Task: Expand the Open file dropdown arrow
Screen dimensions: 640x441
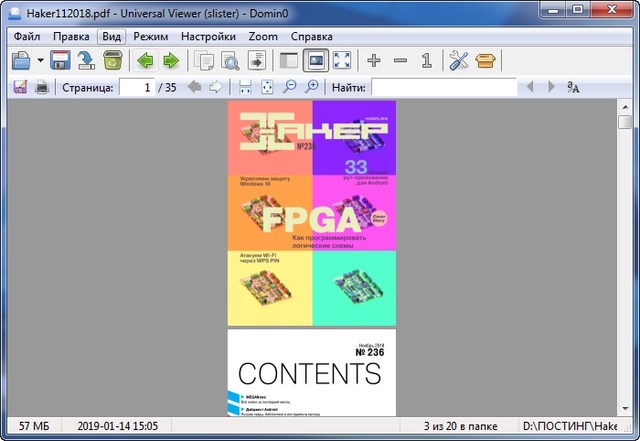Action: coord(40,61)
